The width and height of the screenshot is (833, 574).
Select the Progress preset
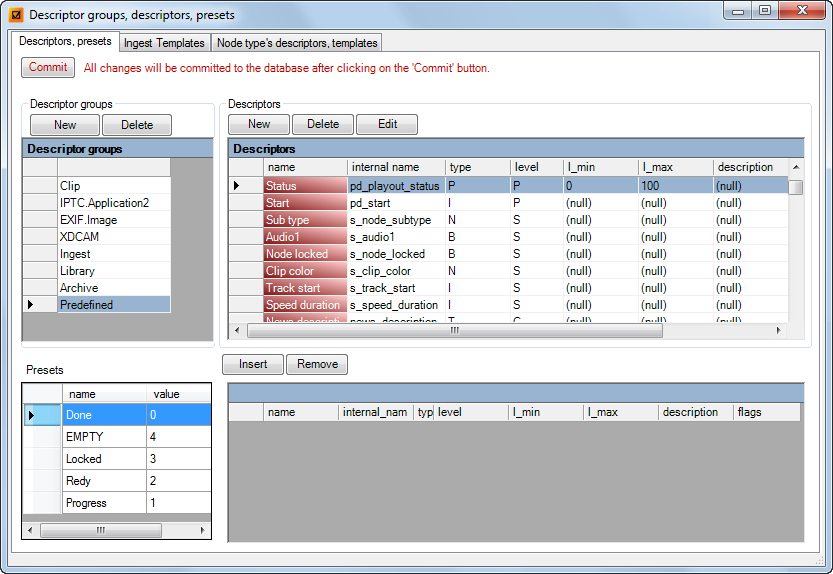[105, 503]
